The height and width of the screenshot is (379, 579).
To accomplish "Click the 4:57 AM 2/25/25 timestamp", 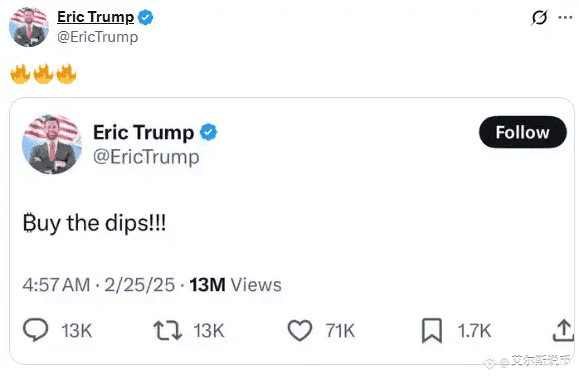I will [99, 285].
